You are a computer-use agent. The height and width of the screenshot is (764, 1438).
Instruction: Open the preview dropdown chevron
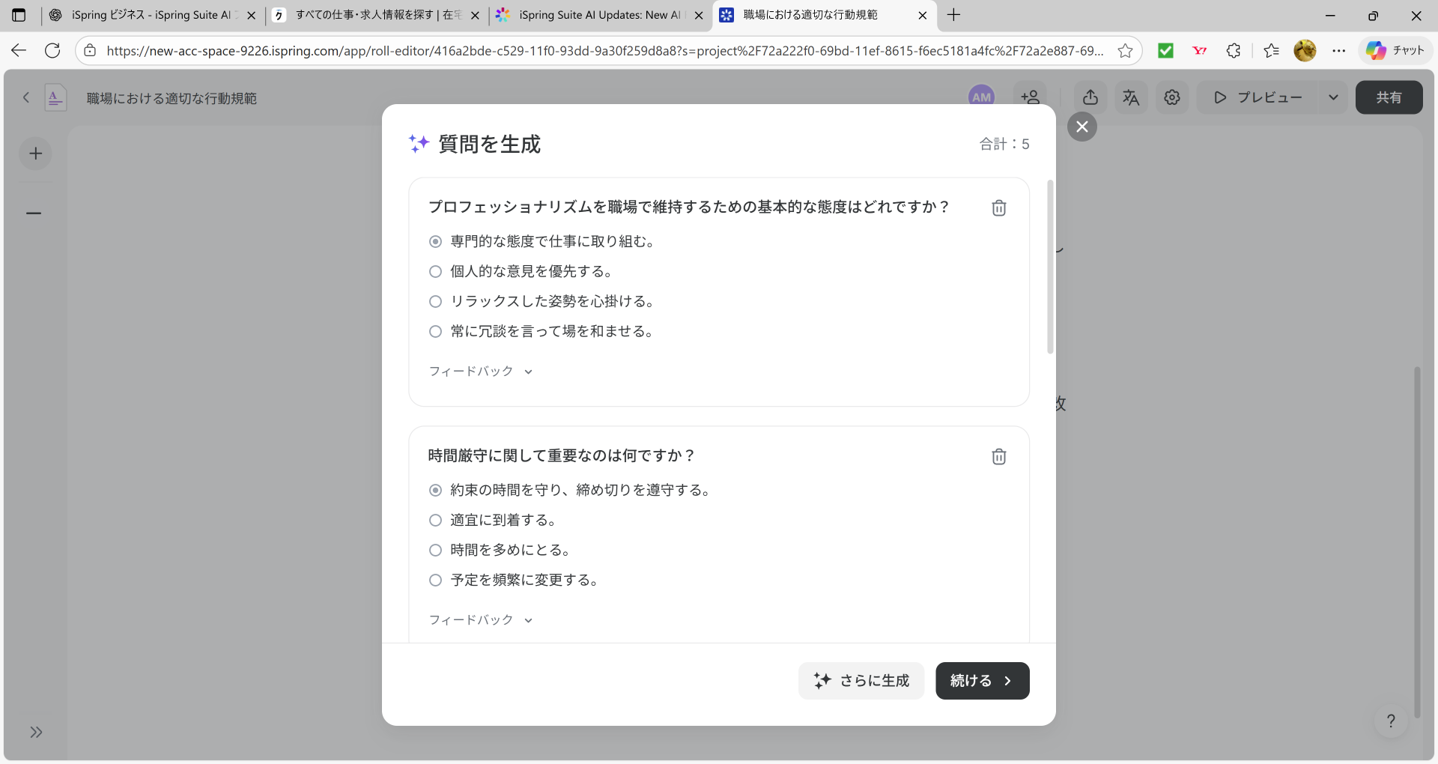point(1333,97)
